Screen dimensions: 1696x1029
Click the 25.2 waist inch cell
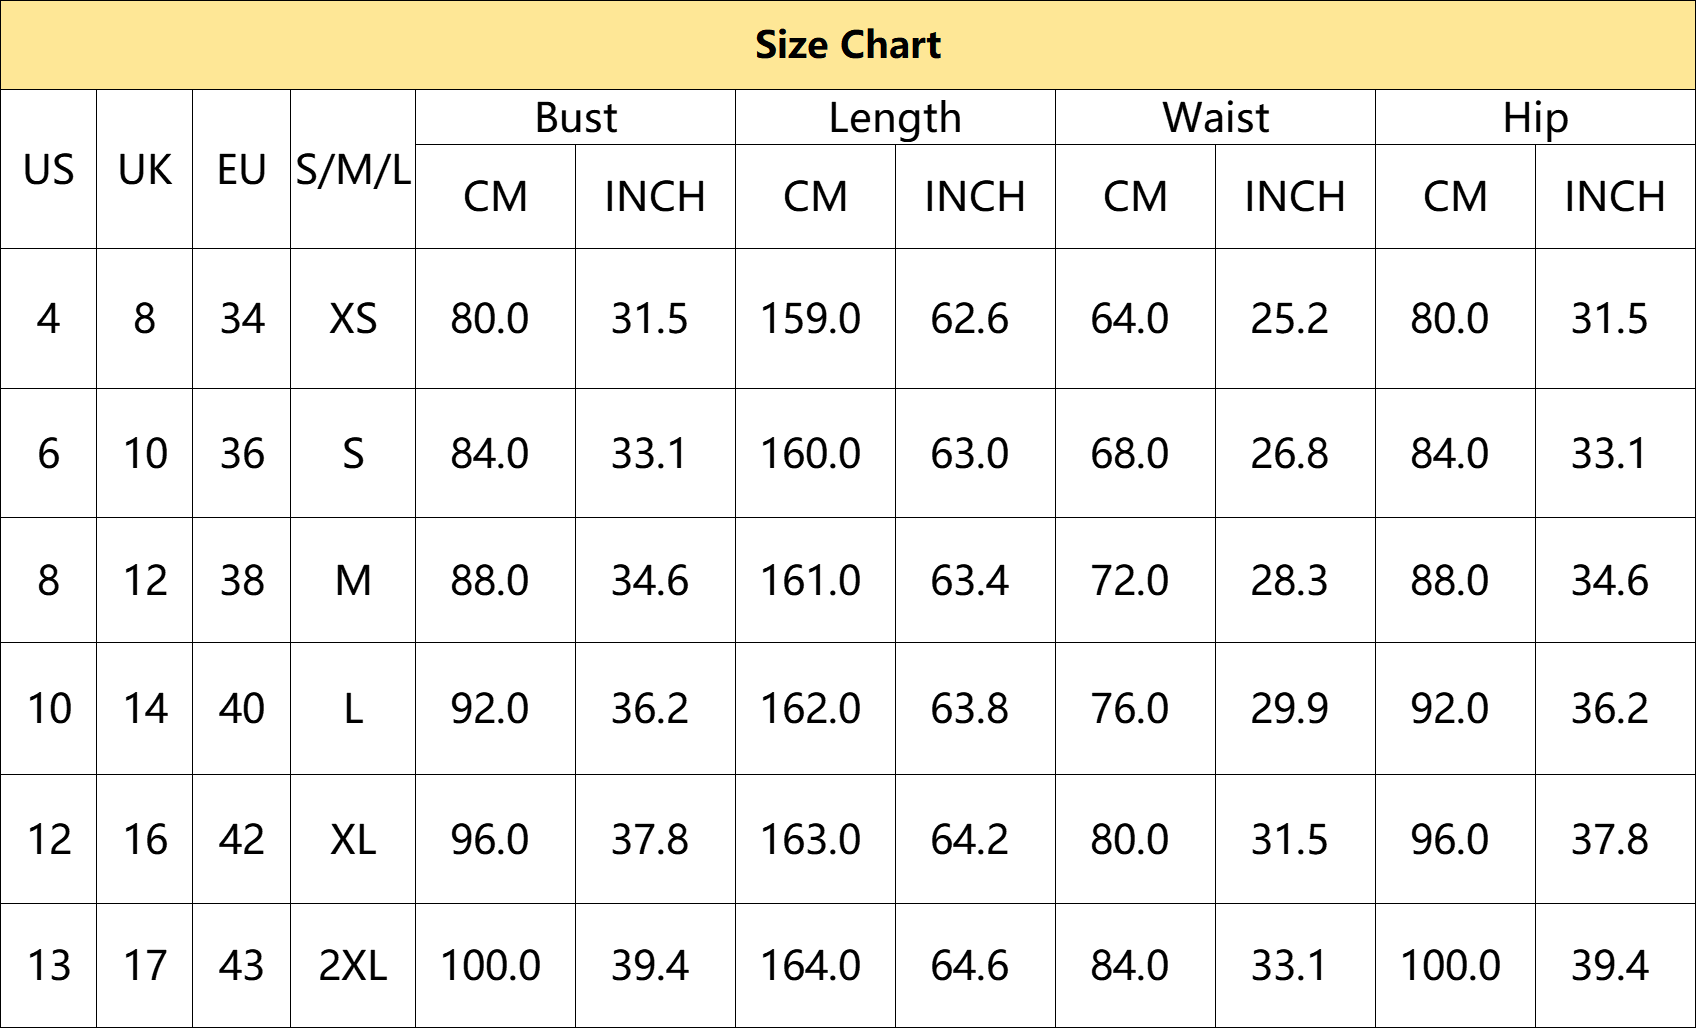pos(1295,319)
